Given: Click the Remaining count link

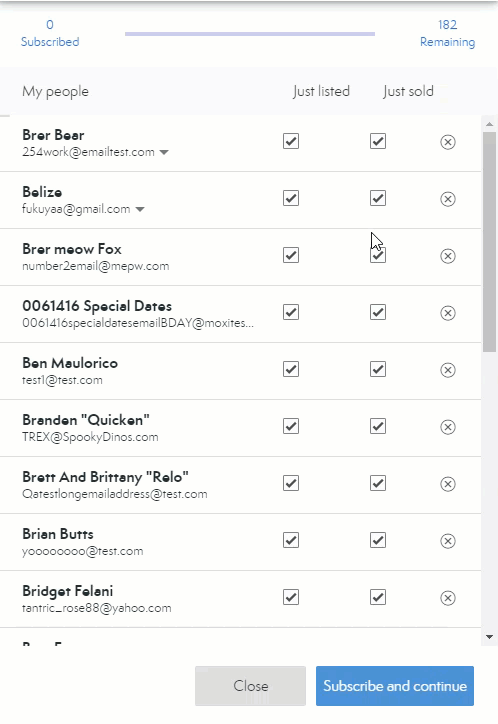Looking at the screenshot, I should point(447,33).
